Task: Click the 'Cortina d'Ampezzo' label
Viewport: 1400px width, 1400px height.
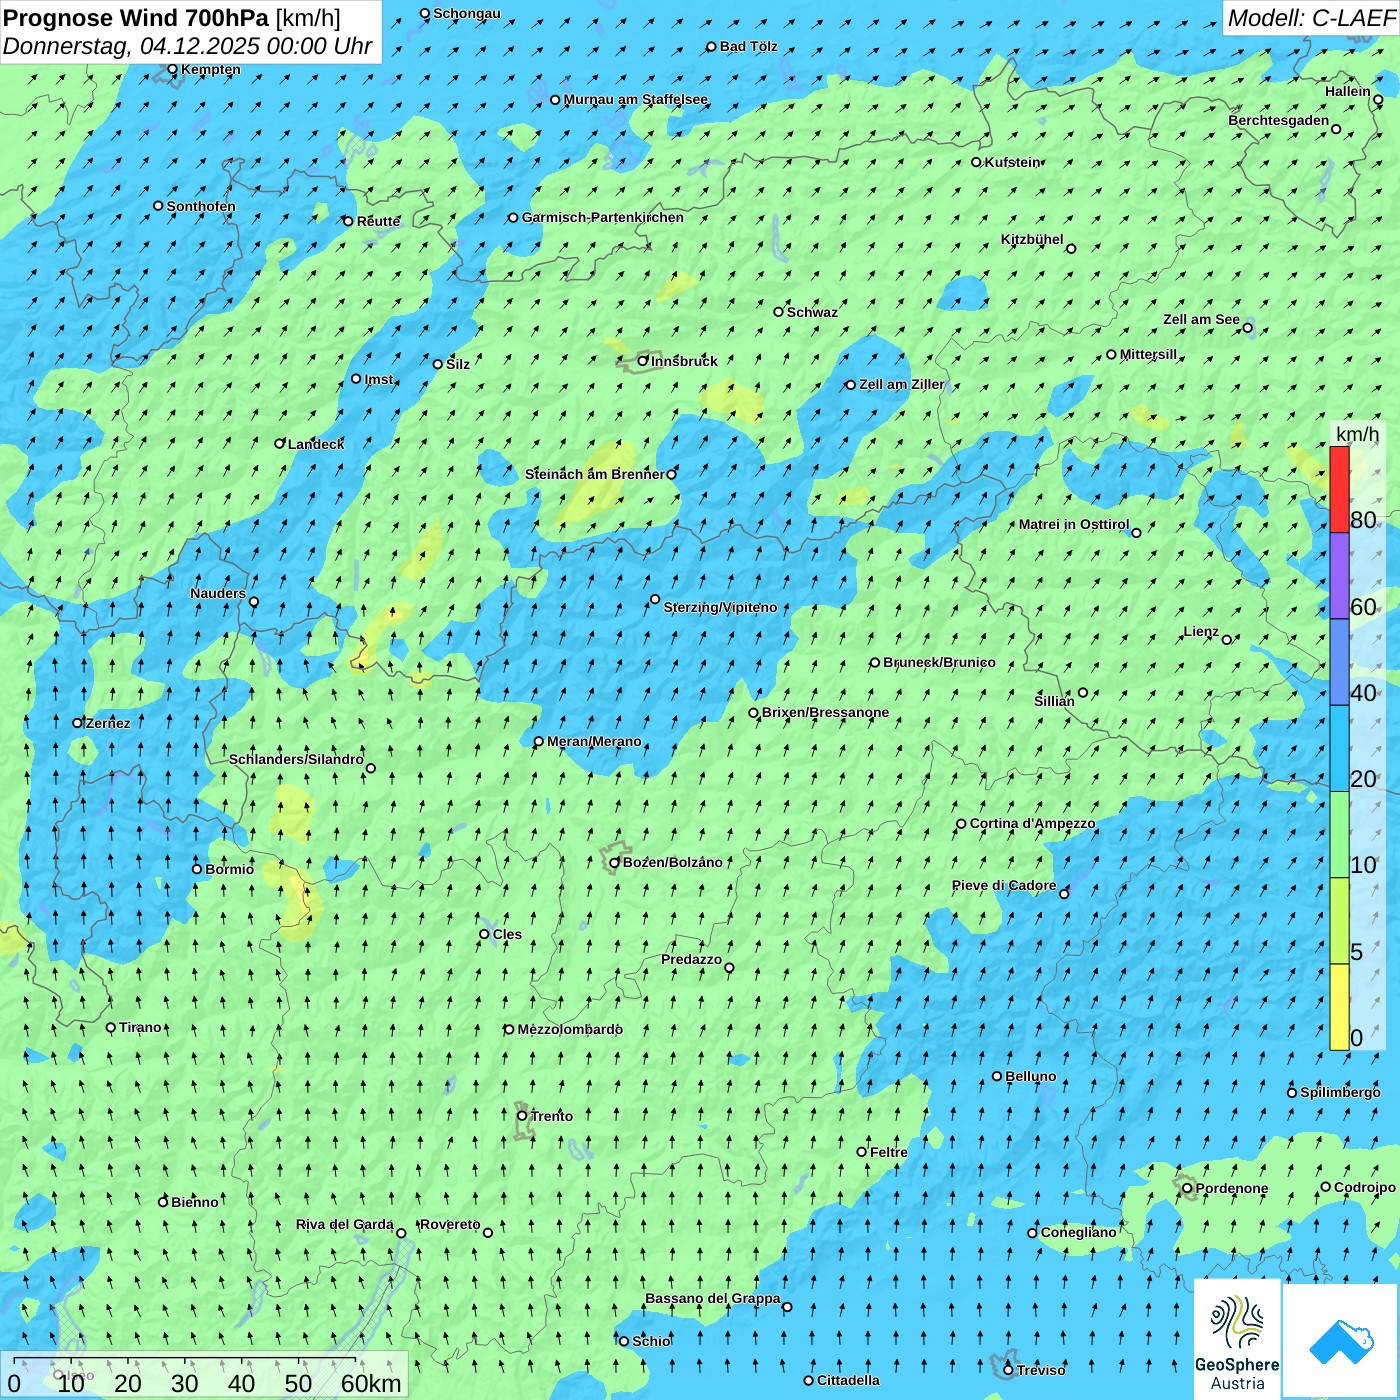Action: coord(1032,824)
